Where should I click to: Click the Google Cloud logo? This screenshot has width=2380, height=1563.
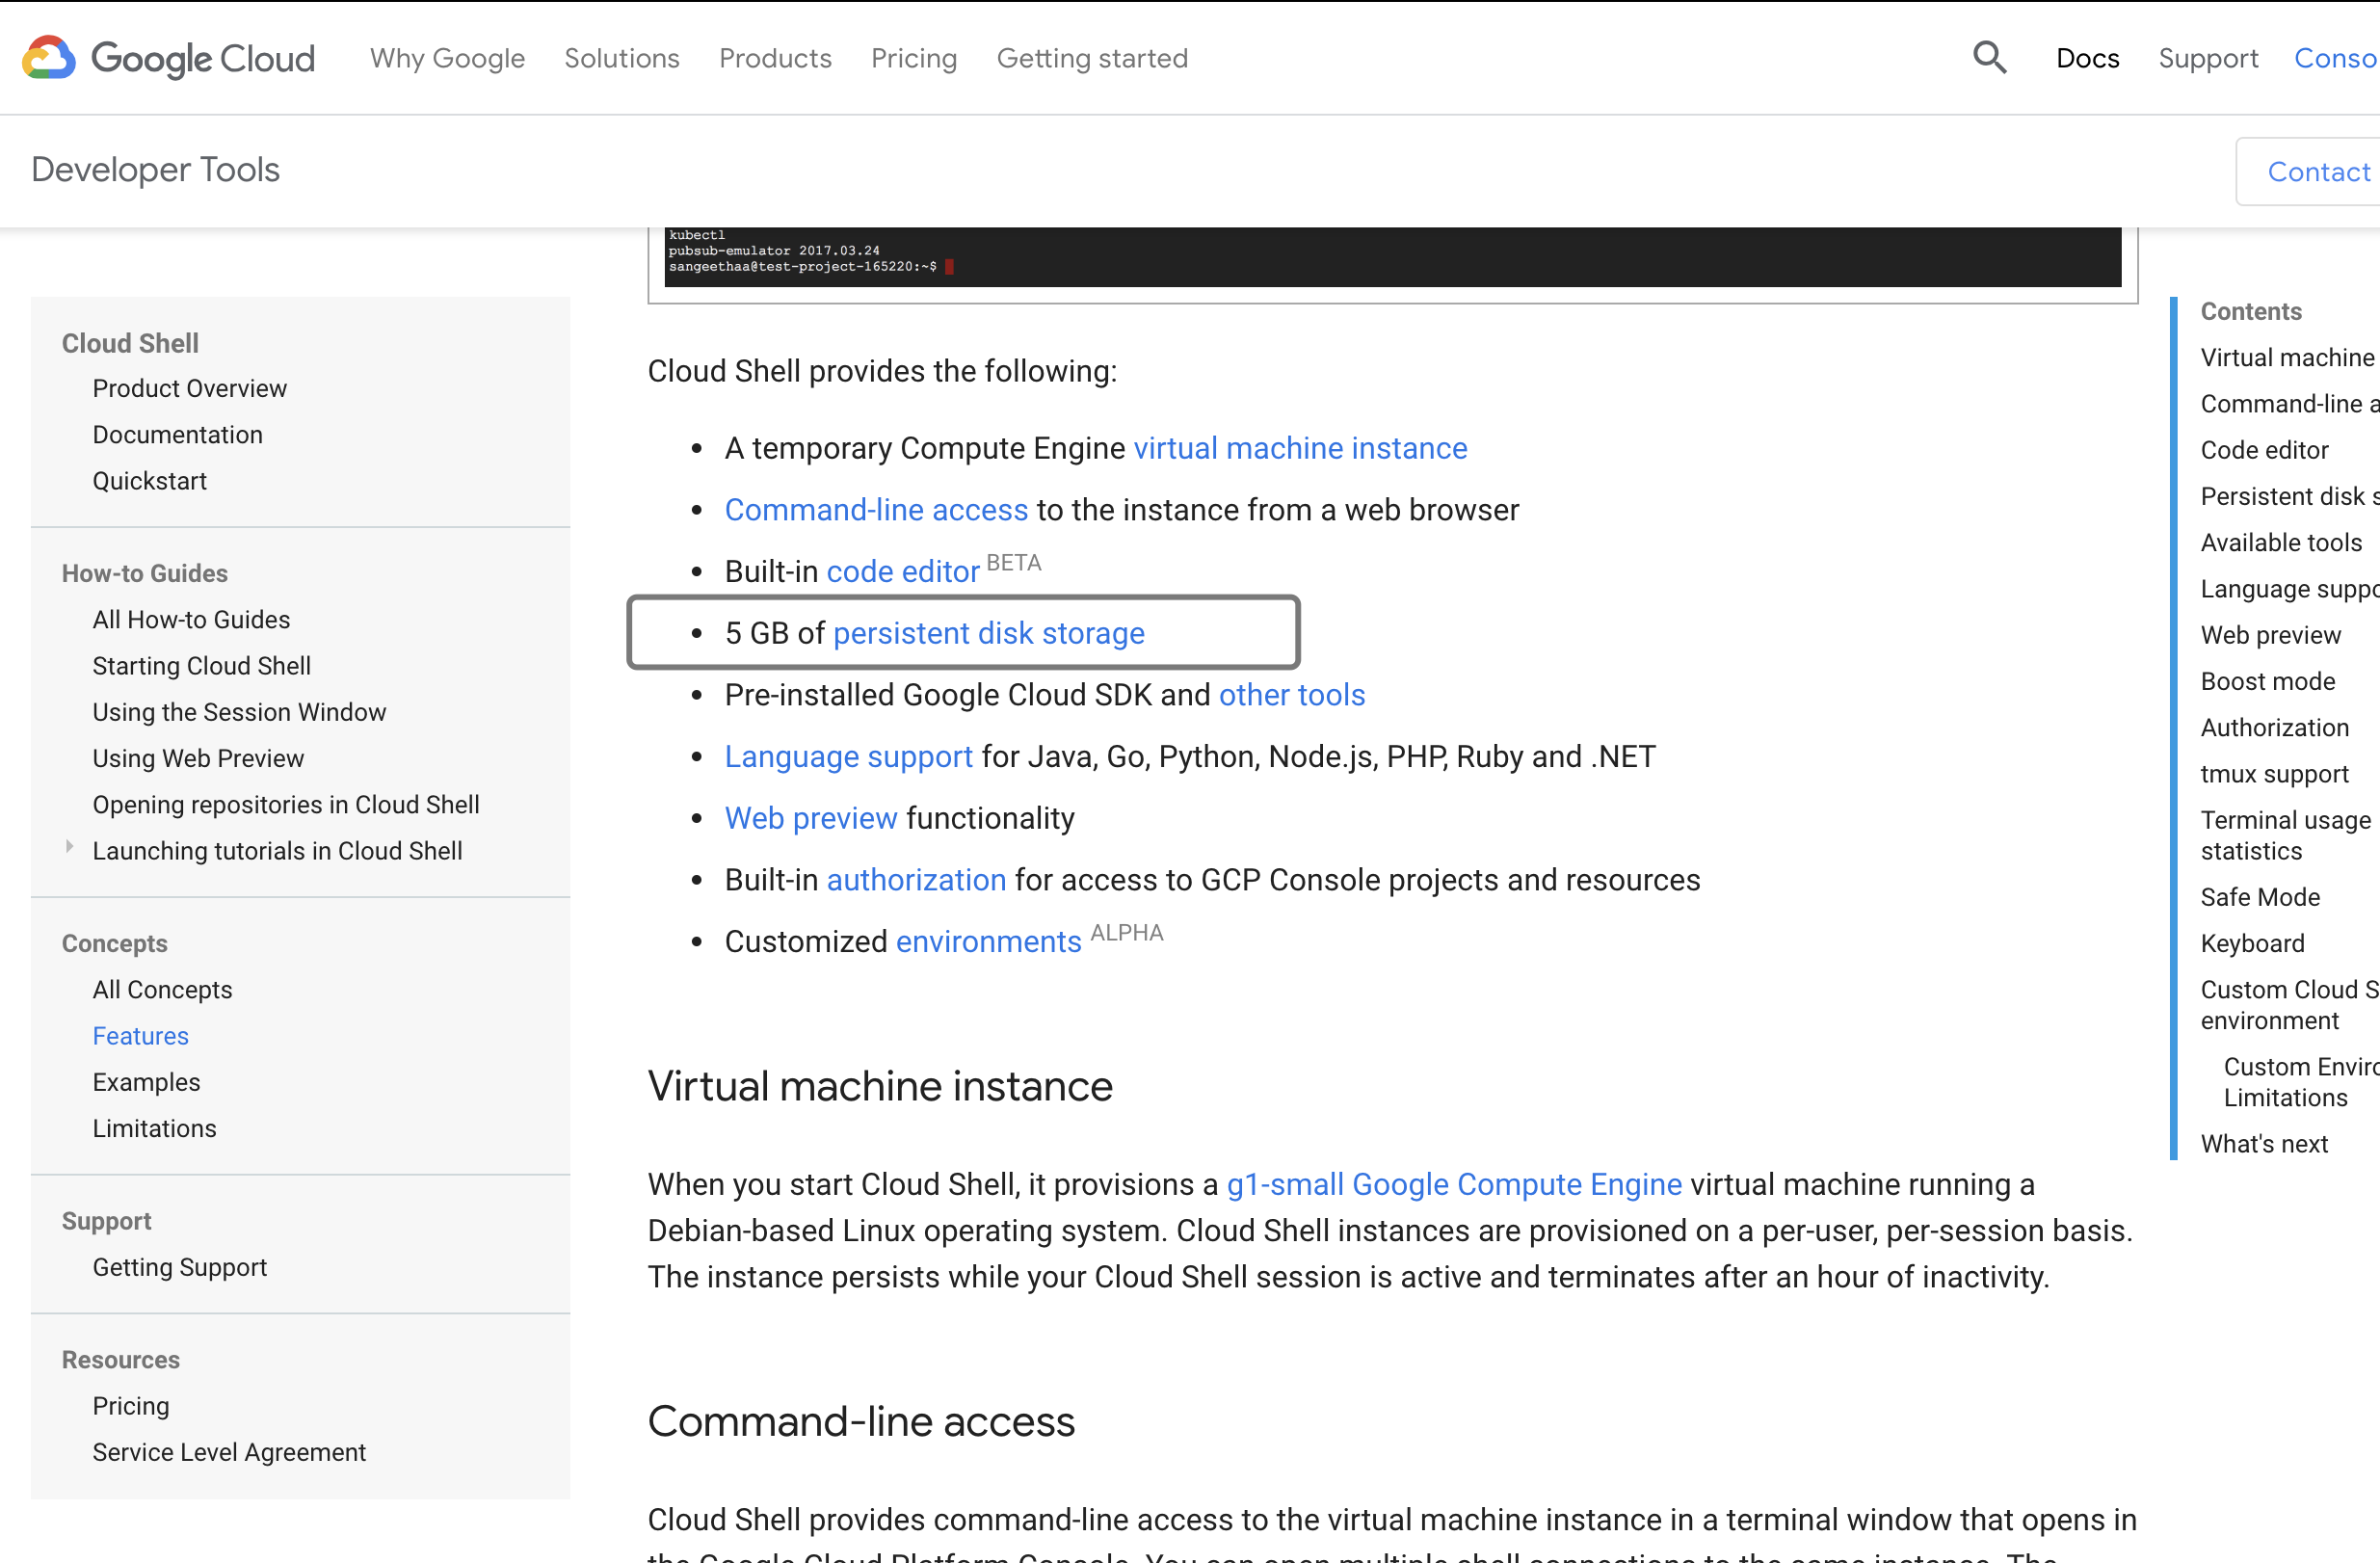(x=168, y=58)
